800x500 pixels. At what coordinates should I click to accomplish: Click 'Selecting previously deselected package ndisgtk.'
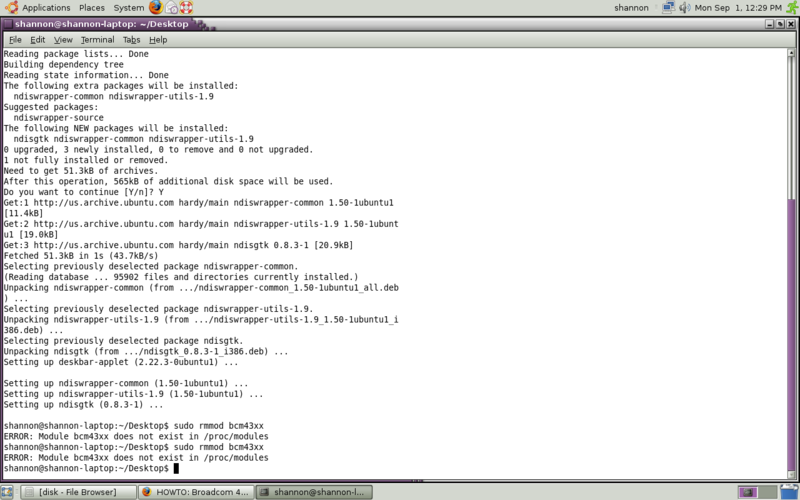coord(123,340)
